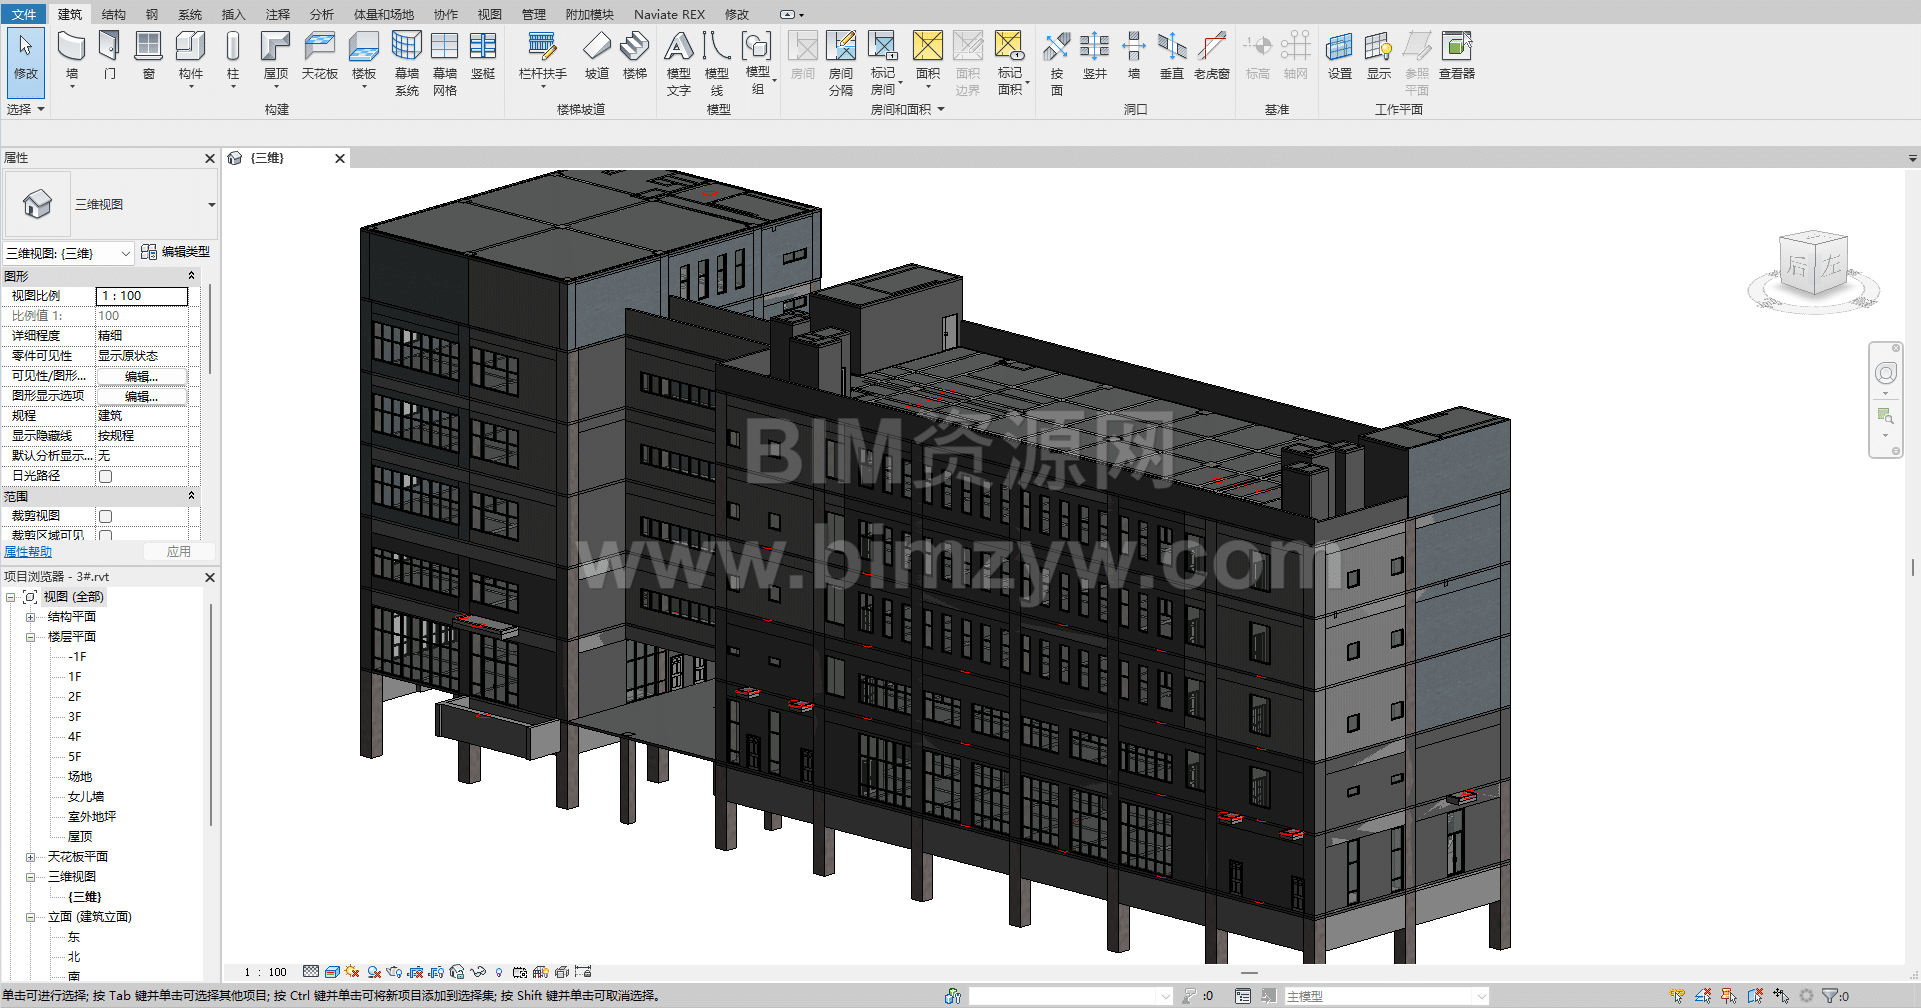Image resolution: width=1921 pixels, height=1008 pixels.
Task: Click the Area (面积) tool
Action: coord(928,59)
